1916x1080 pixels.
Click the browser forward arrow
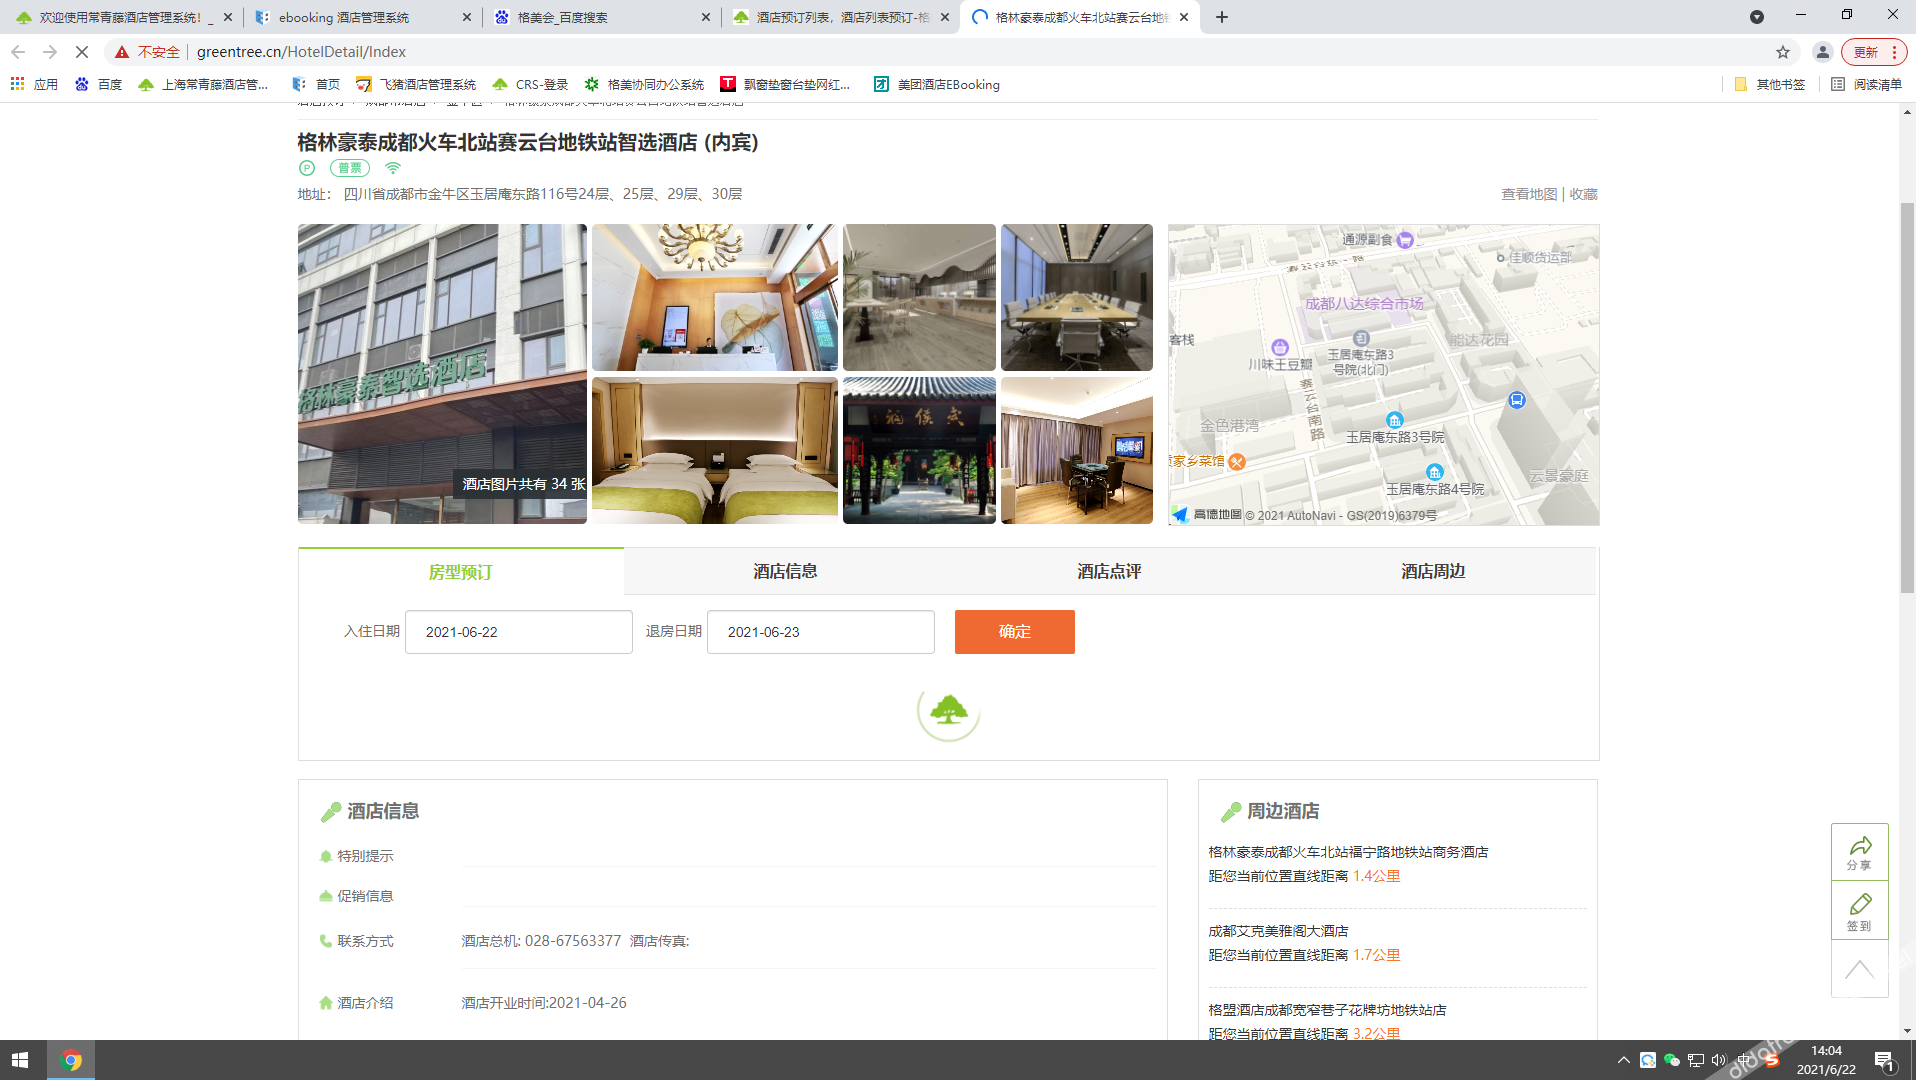[50, 52]
